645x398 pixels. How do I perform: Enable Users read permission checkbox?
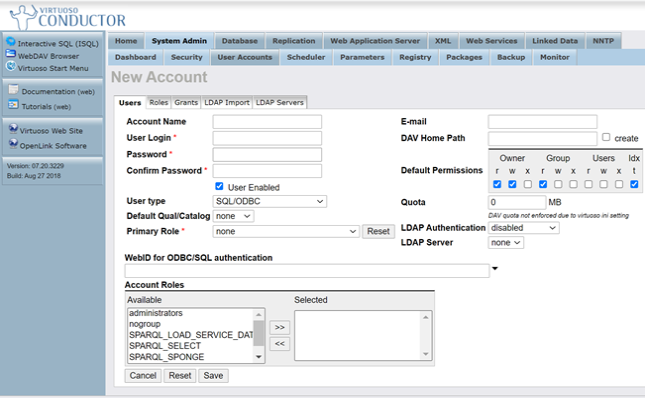589,184
